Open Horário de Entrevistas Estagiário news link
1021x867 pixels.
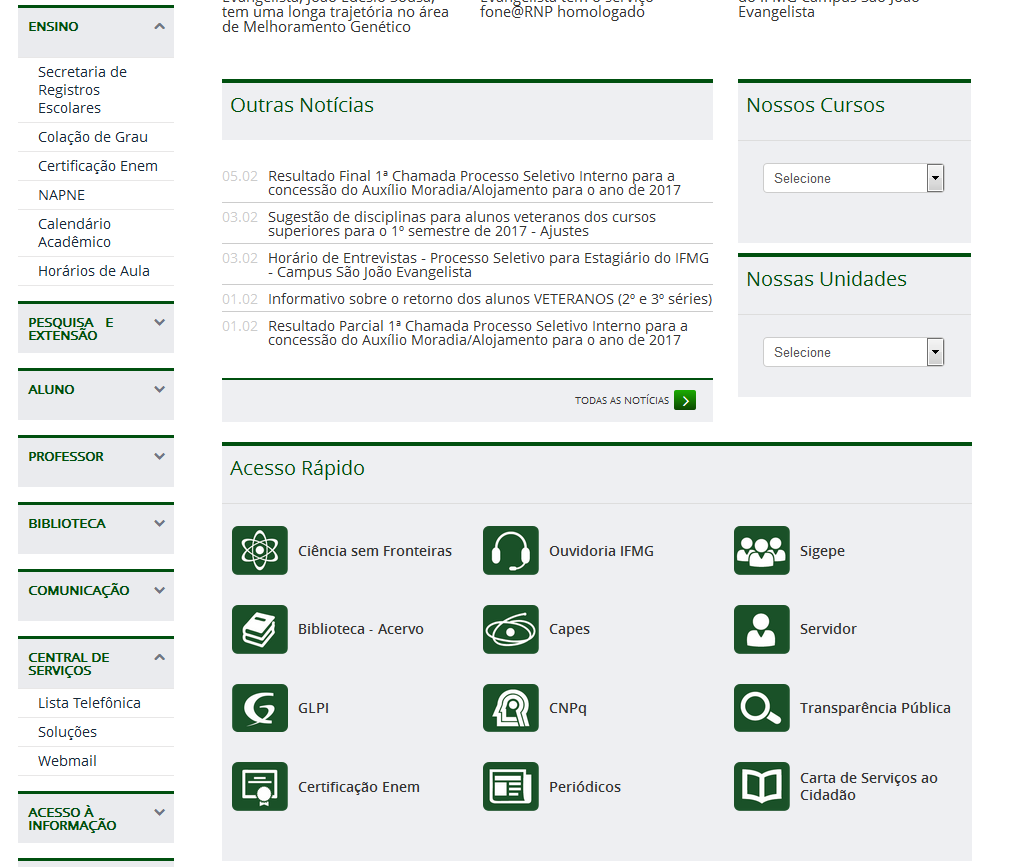[x=488, y=265]
